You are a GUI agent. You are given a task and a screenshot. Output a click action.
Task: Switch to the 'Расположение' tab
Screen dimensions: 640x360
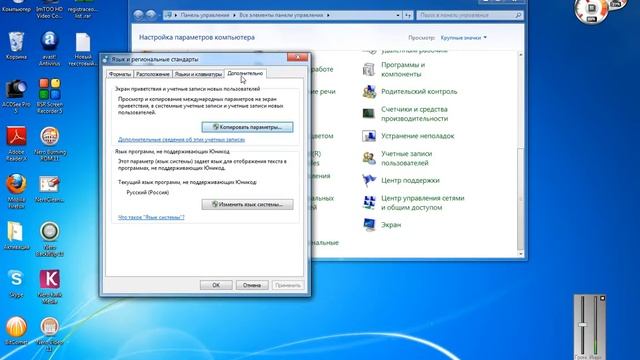pos(153,74)
